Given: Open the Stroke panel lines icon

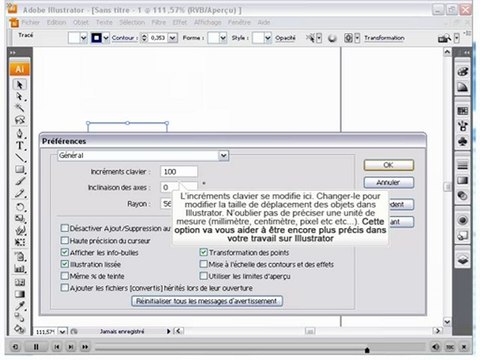Looking at the screenshot, I should tap(463, 165).
